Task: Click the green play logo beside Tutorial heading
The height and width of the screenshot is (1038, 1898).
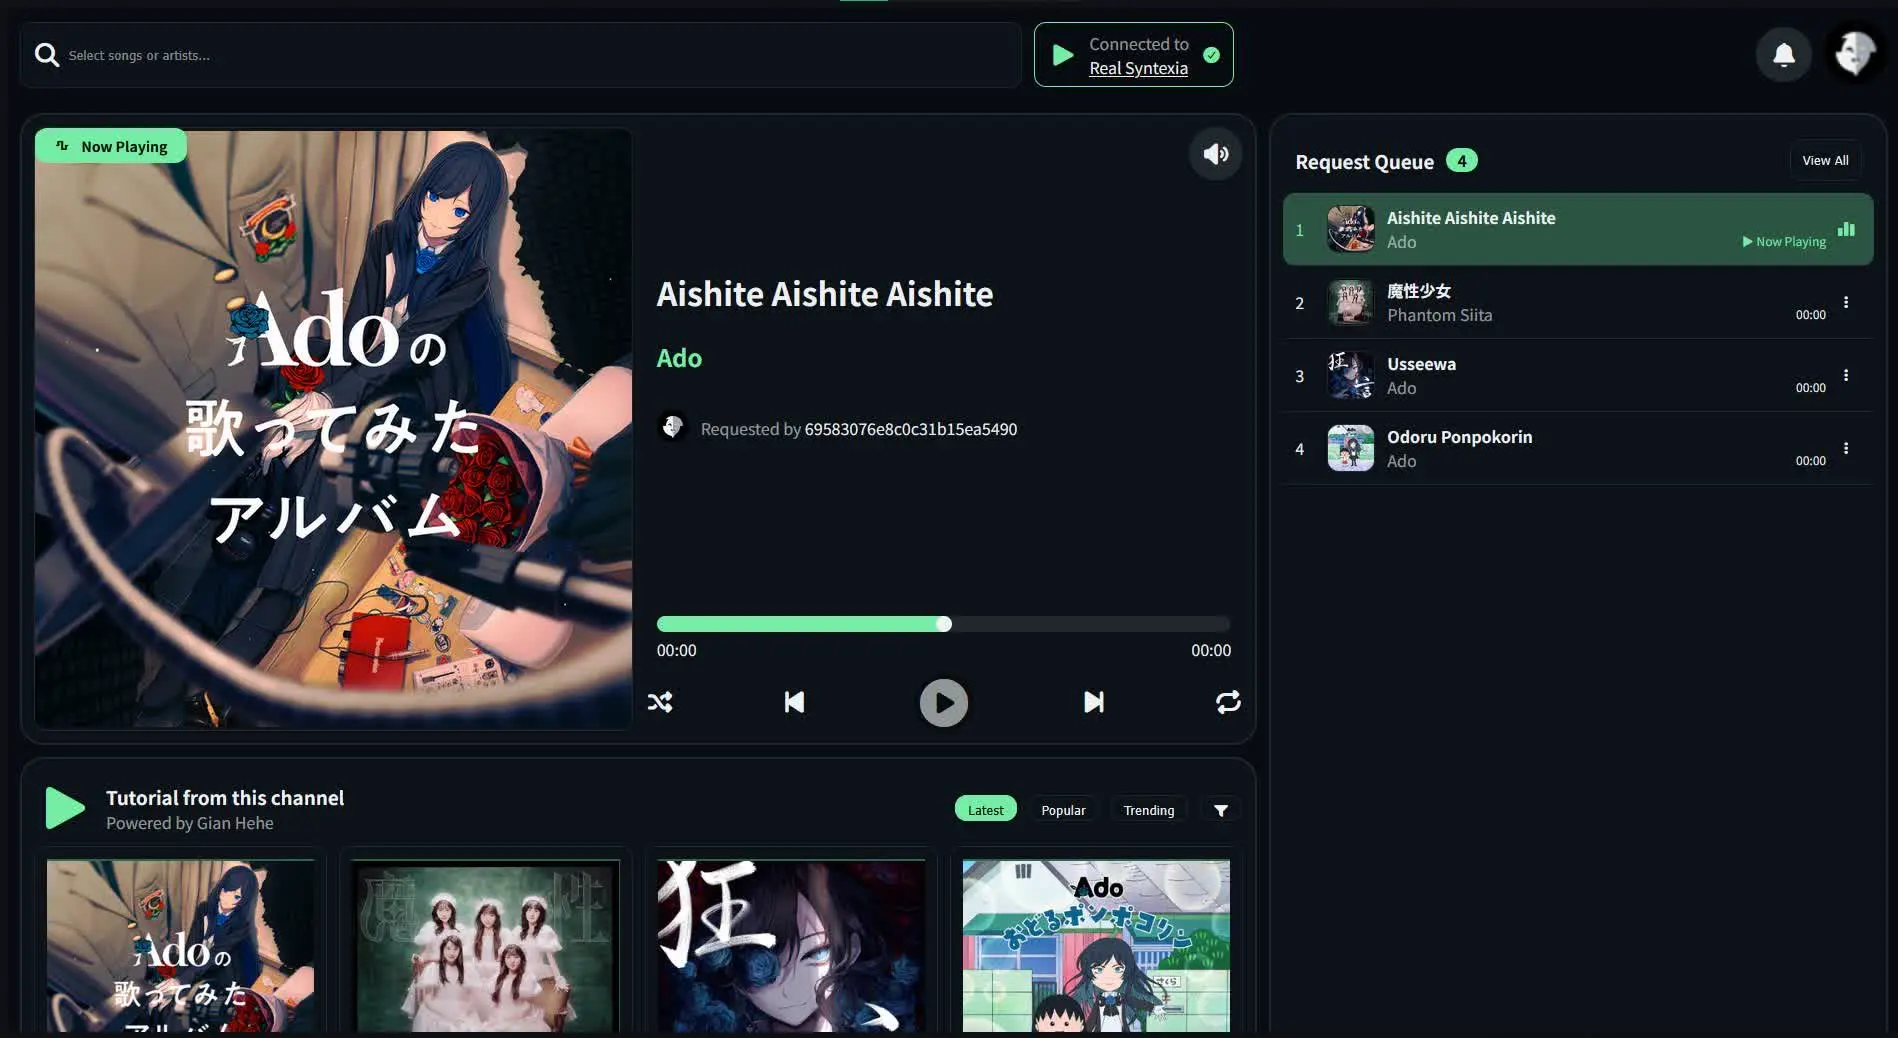Action: [65, 808]
